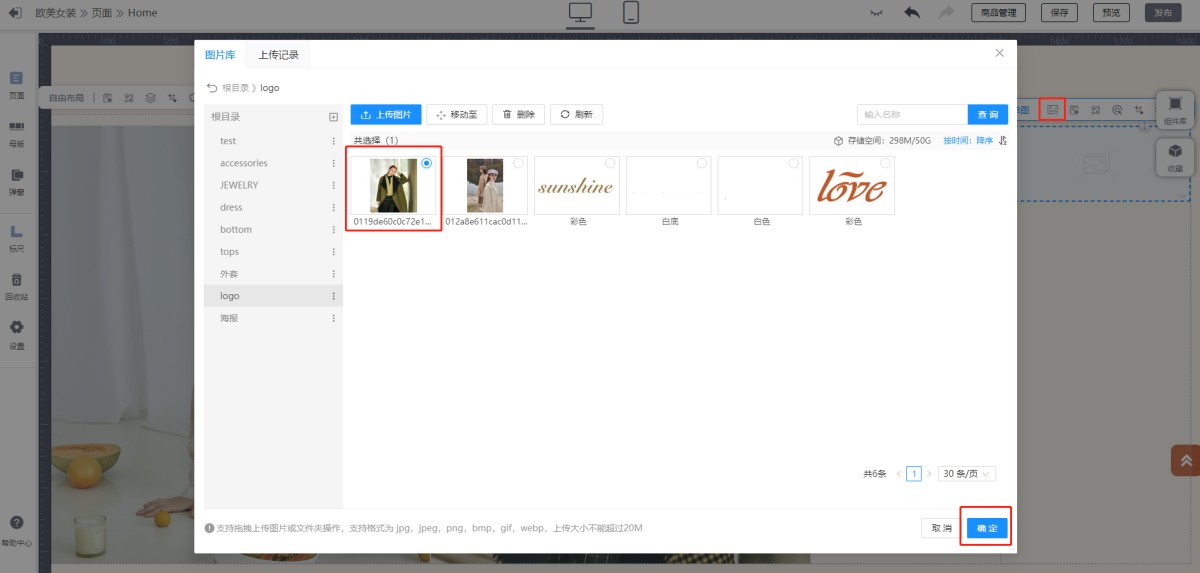Click the back arrow beside 根目录 breadcrumb
1200x573 pixels.
point(211,88)
